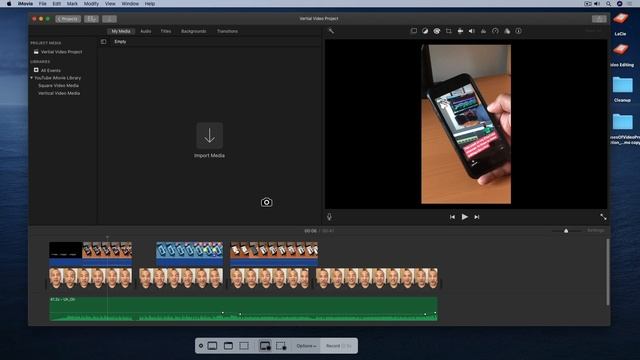The width and height of the screenshot is (640, 360).
Task: Expand viewer to full screen
Action: pyautogui.click(x=603, y=217)
